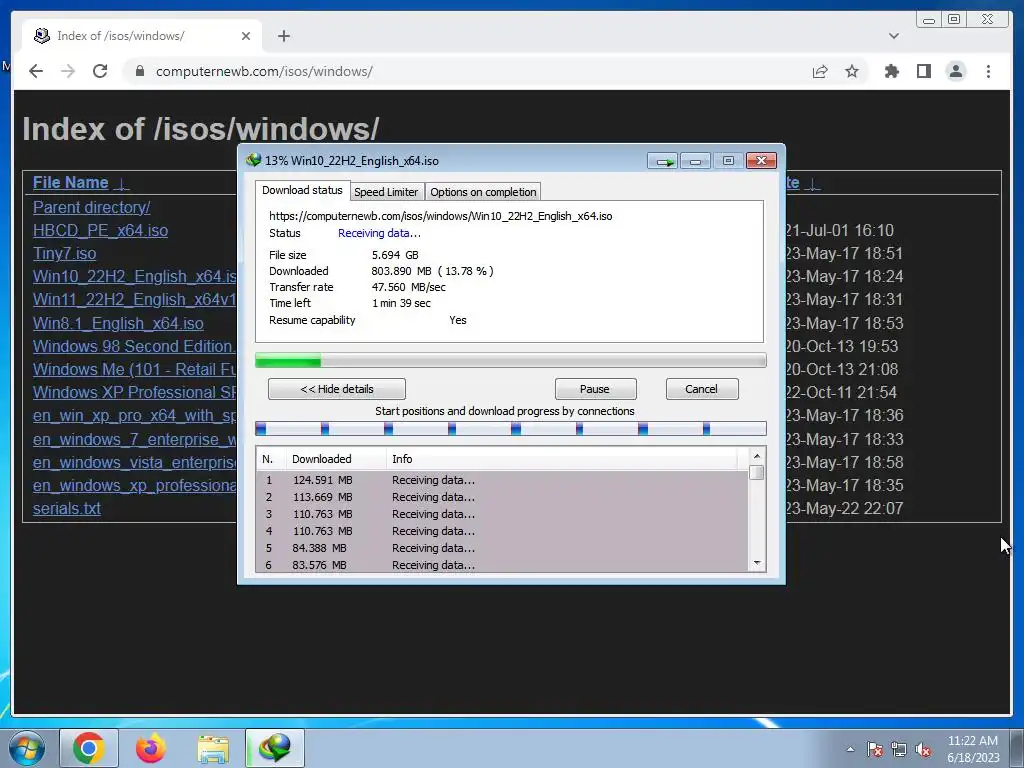
Task: Open Windows Explorer from taskbar
Action: (x=213, y=748)
